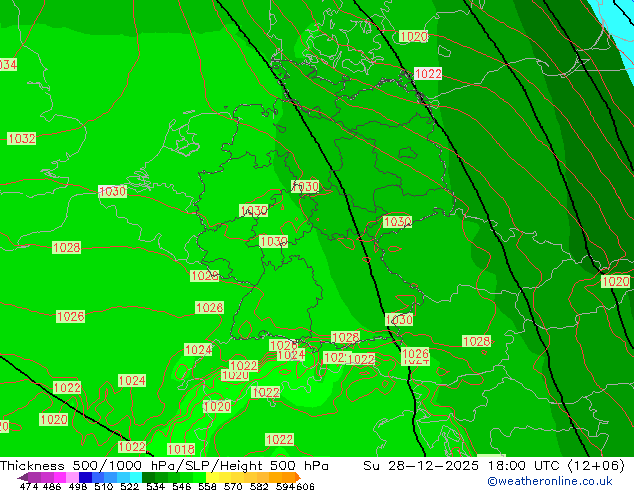This screenshot has height=490, width=634.
Task: Click the 1020 label above the white 1022 label
Action: point(413,36)
